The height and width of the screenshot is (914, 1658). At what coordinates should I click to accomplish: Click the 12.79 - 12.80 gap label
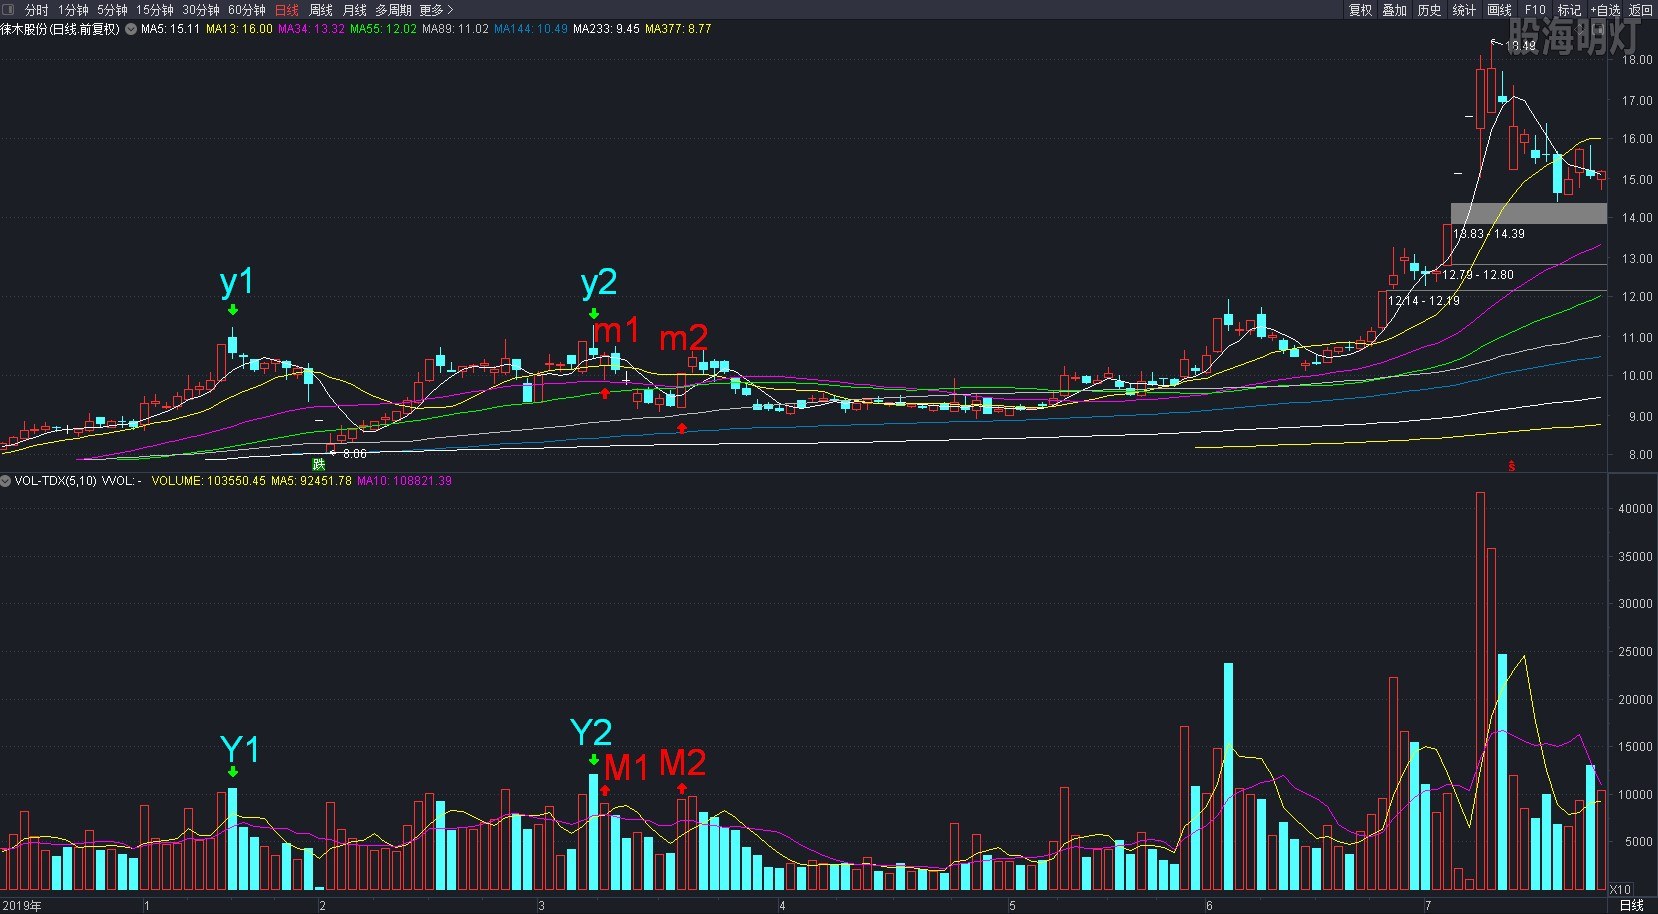tap(1478, 275)
